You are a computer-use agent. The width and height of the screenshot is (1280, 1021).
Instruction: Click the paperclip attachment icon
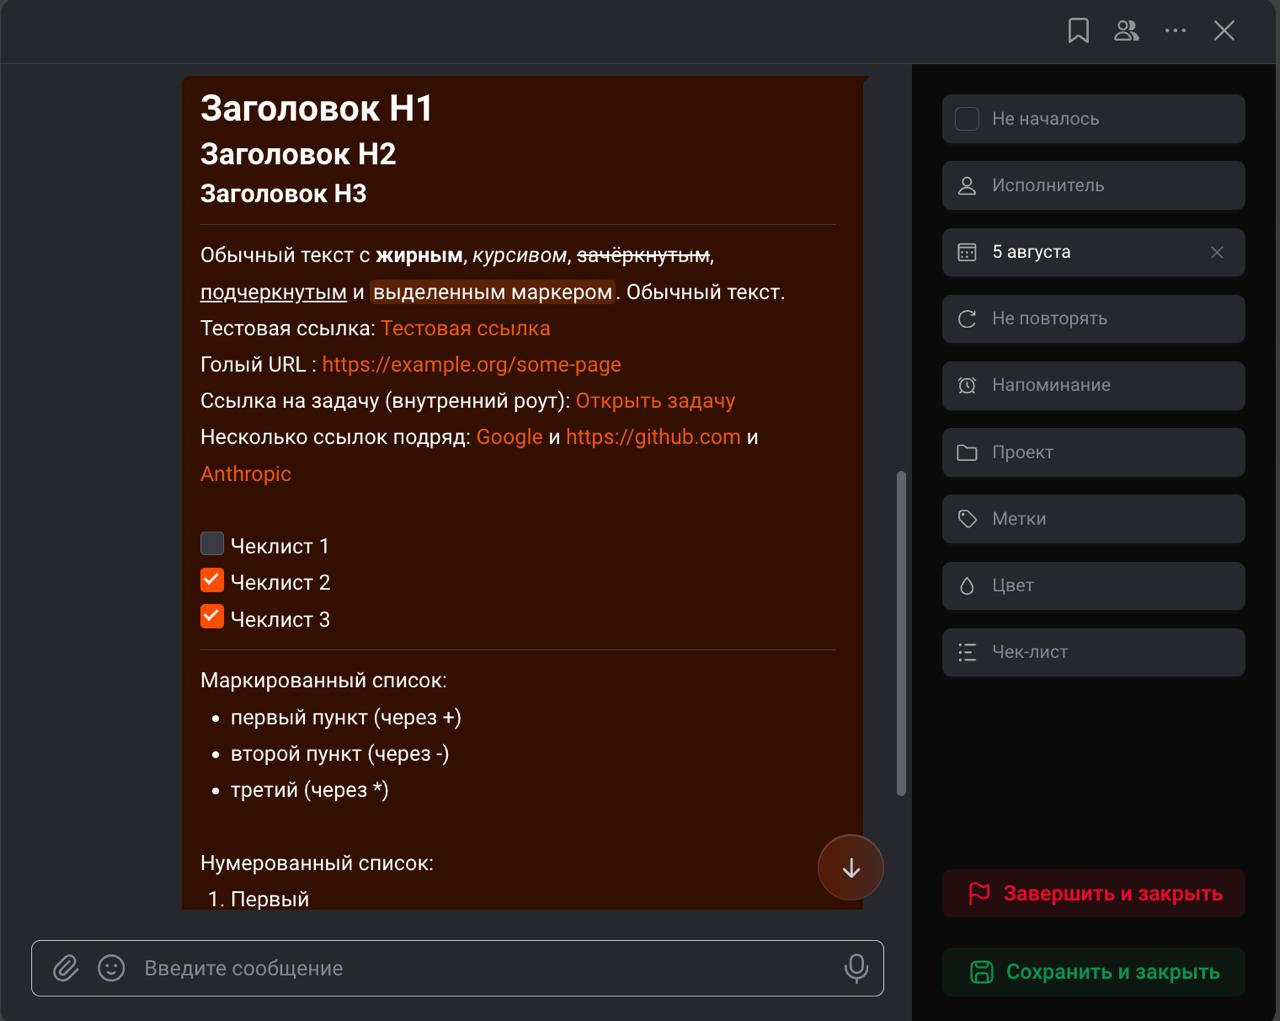click(66, 968)
